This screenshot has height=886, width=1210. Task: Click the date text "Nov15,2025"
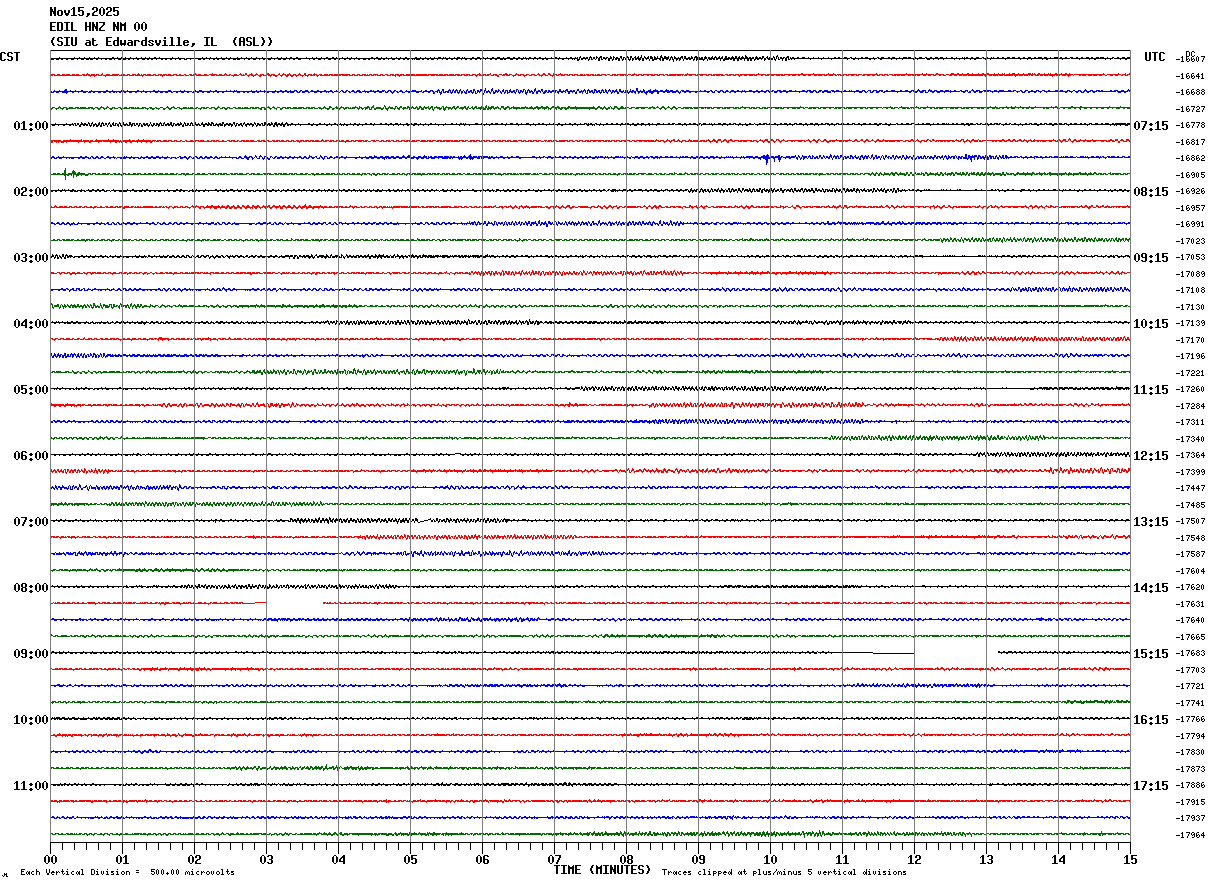tap(84, 12)
